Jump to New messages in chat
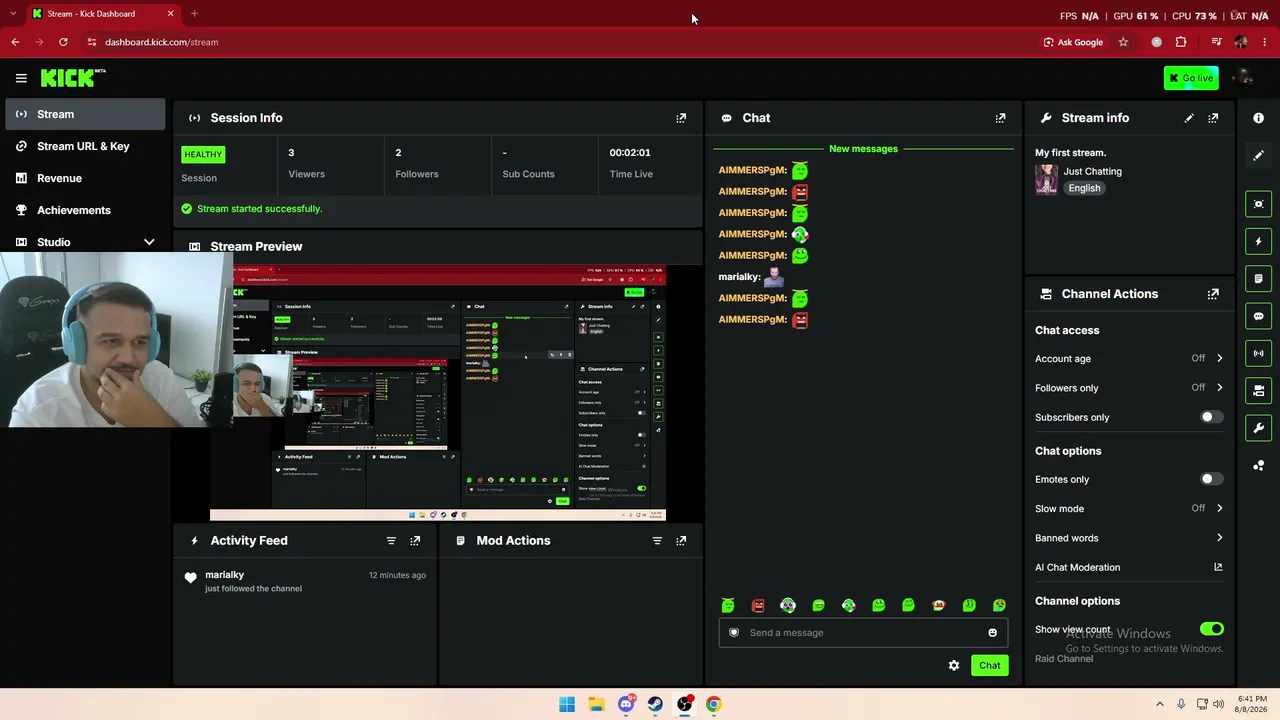This screenshot has width=1280, height=720. (x=863, y=149)
